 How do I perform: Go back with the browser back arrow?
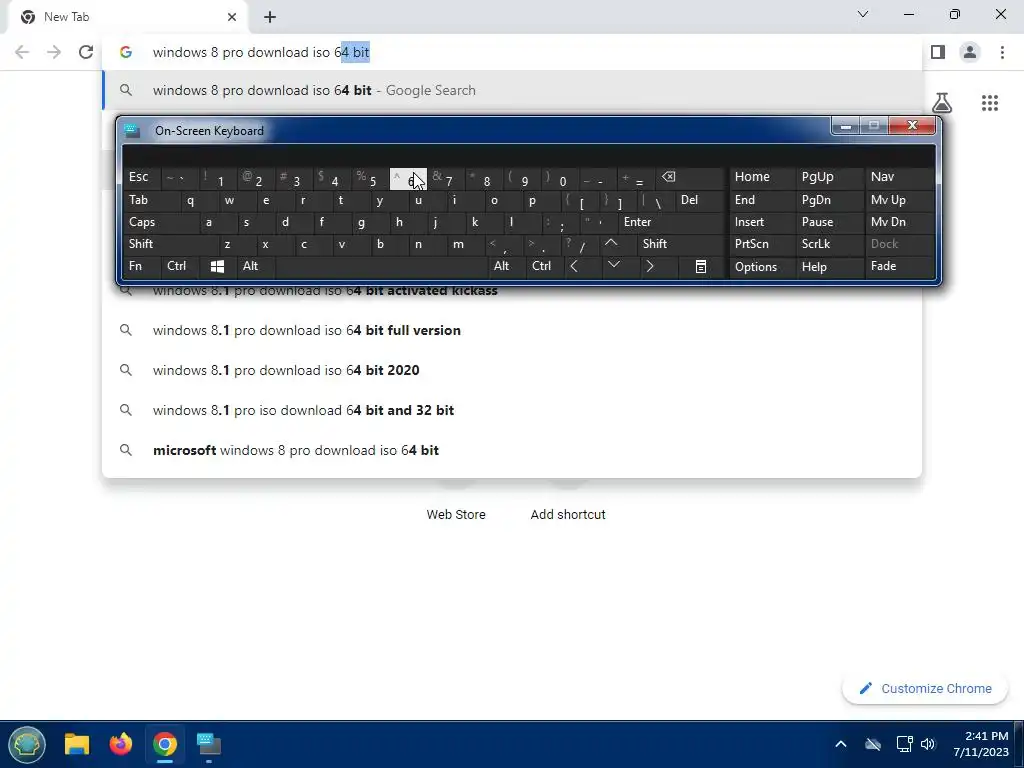coord(22,52)
